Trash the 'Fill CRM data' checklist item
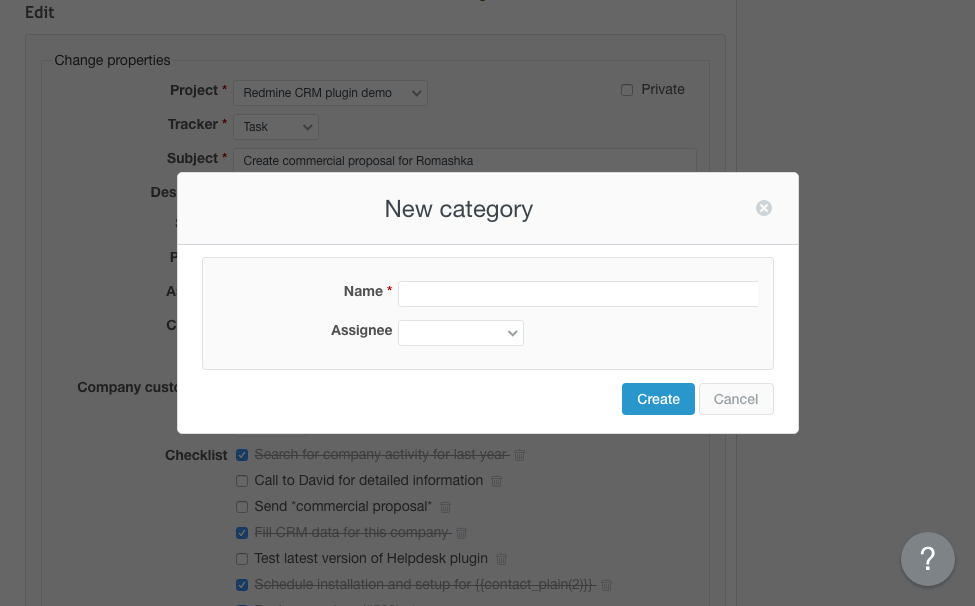Viewport: 975px width, 606px height. pos(462,533)
